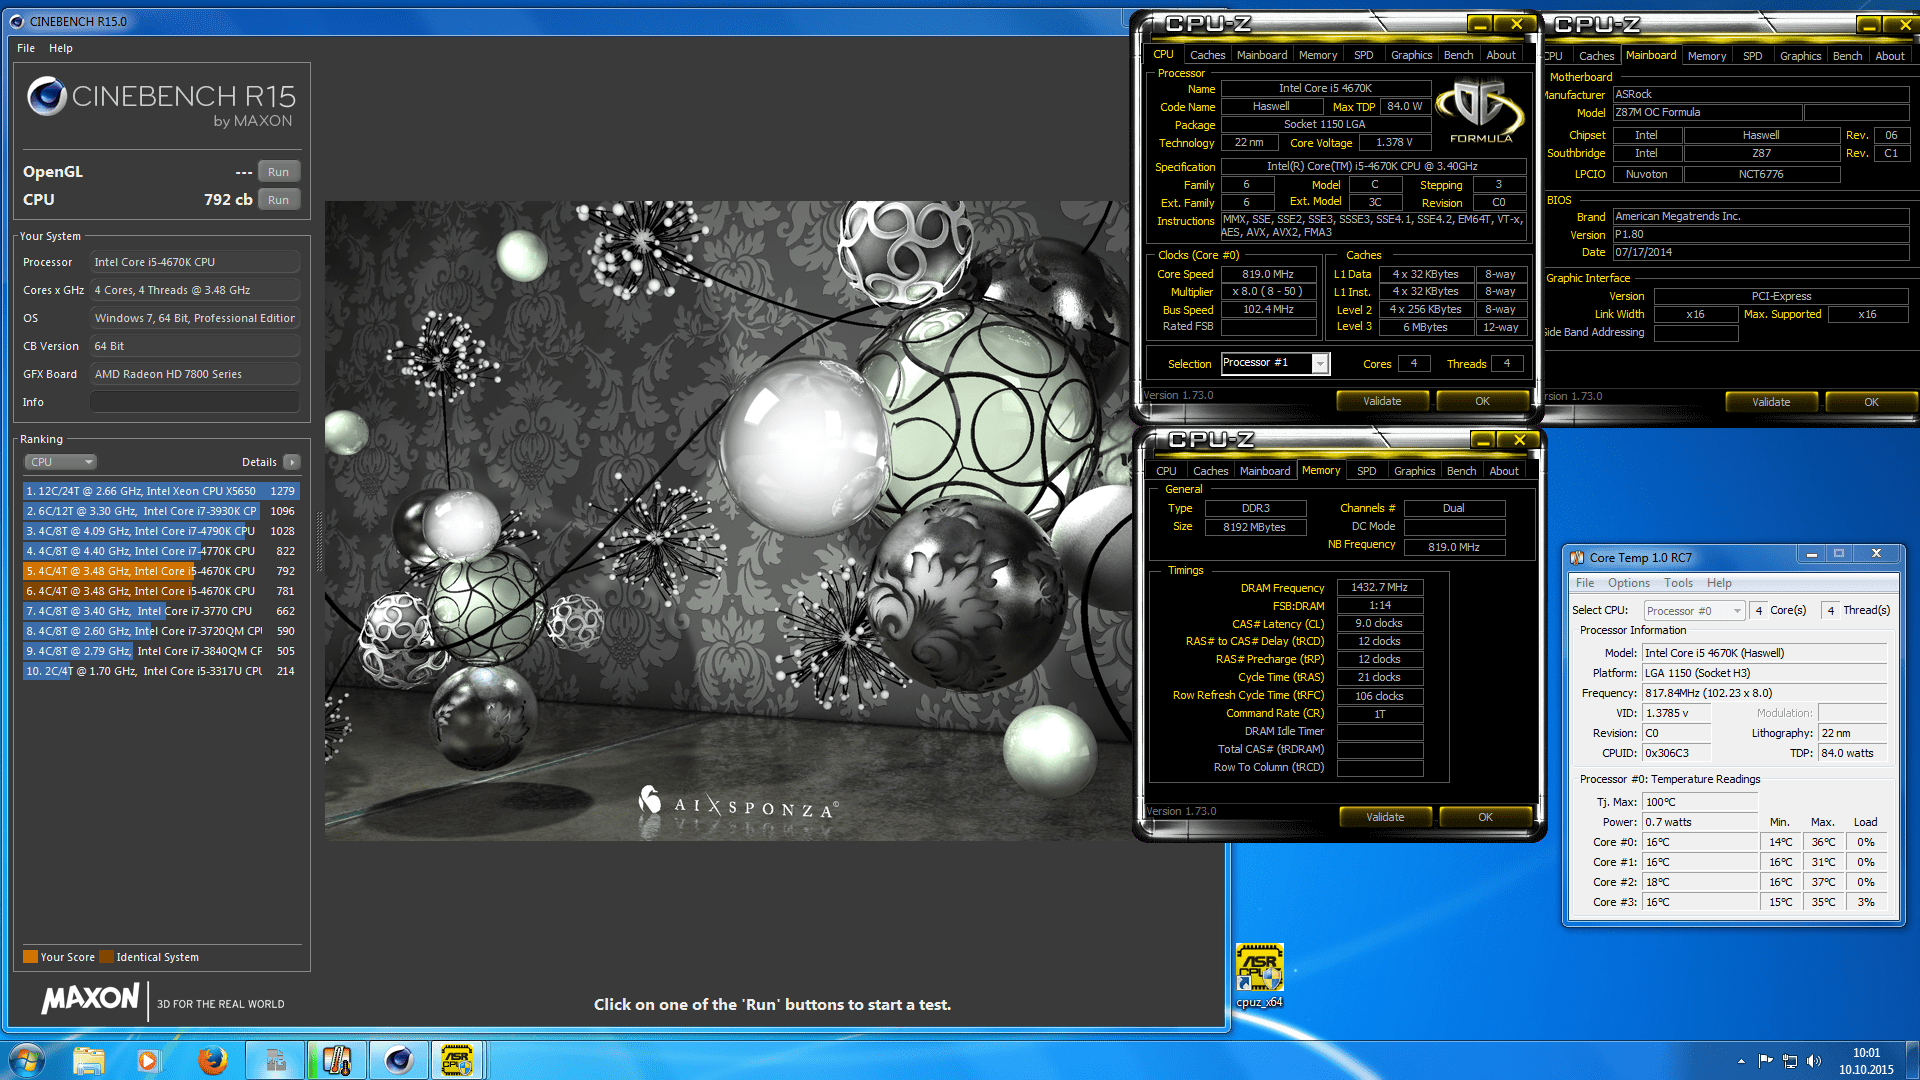Open Core Temp Help menu
This screenshot has height=1080, width=1920.
pos(1719,583)
